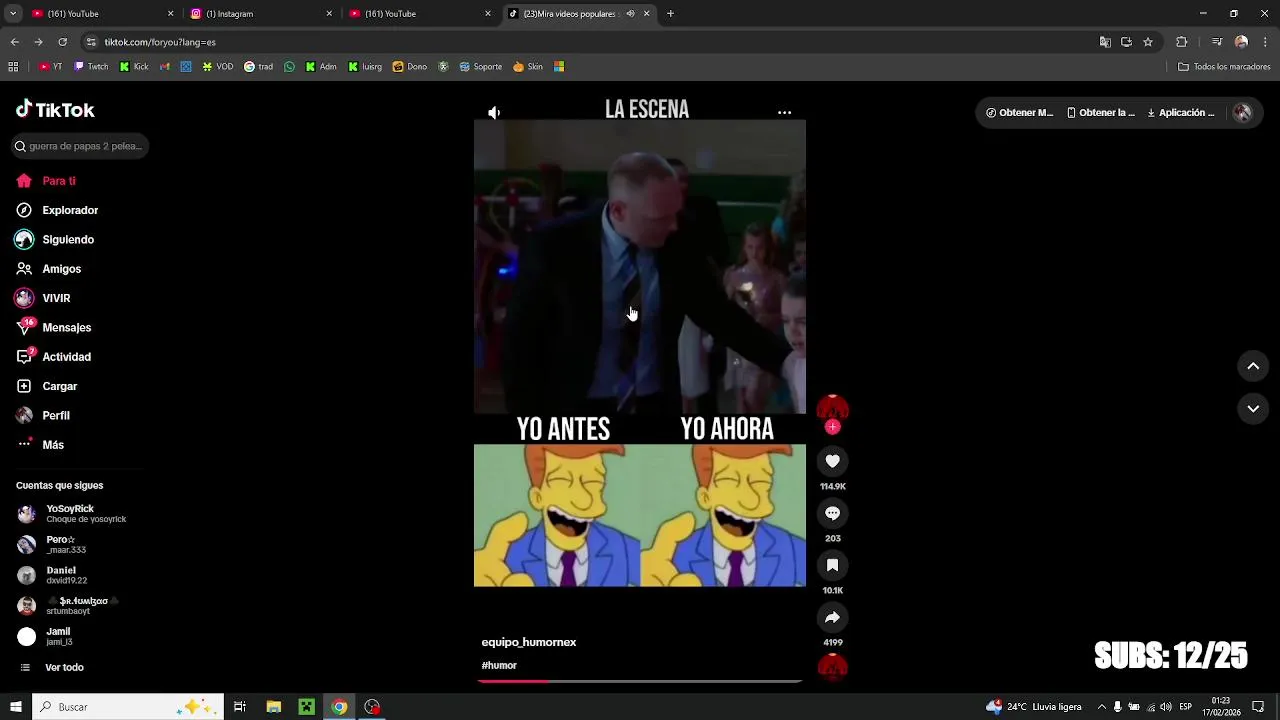Follow the creator with the red plus badge
The height and width of the screenshot is (720, 1280).
point(832,427)
